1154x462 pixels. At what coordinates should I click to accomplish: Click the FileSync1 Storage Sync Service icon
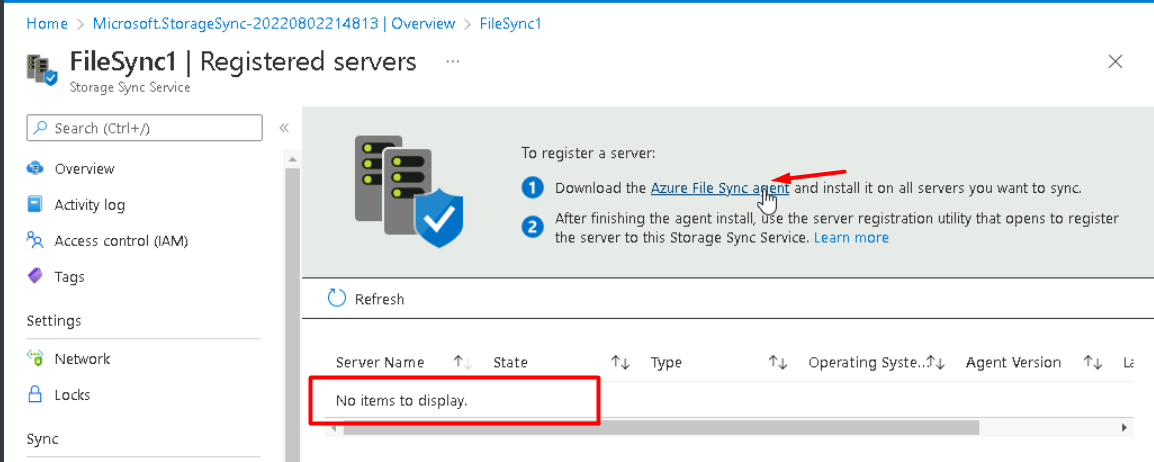tap(41, 71)
